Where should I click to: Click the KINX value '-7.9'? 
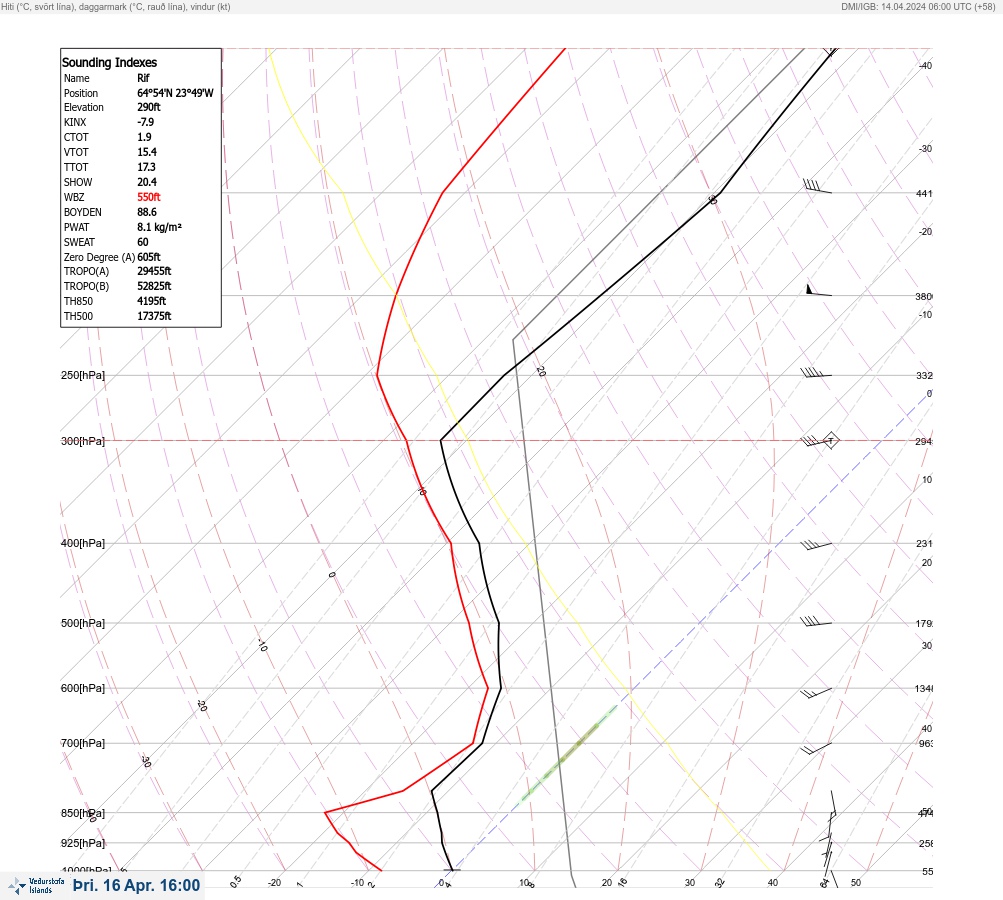coord(145,122)
